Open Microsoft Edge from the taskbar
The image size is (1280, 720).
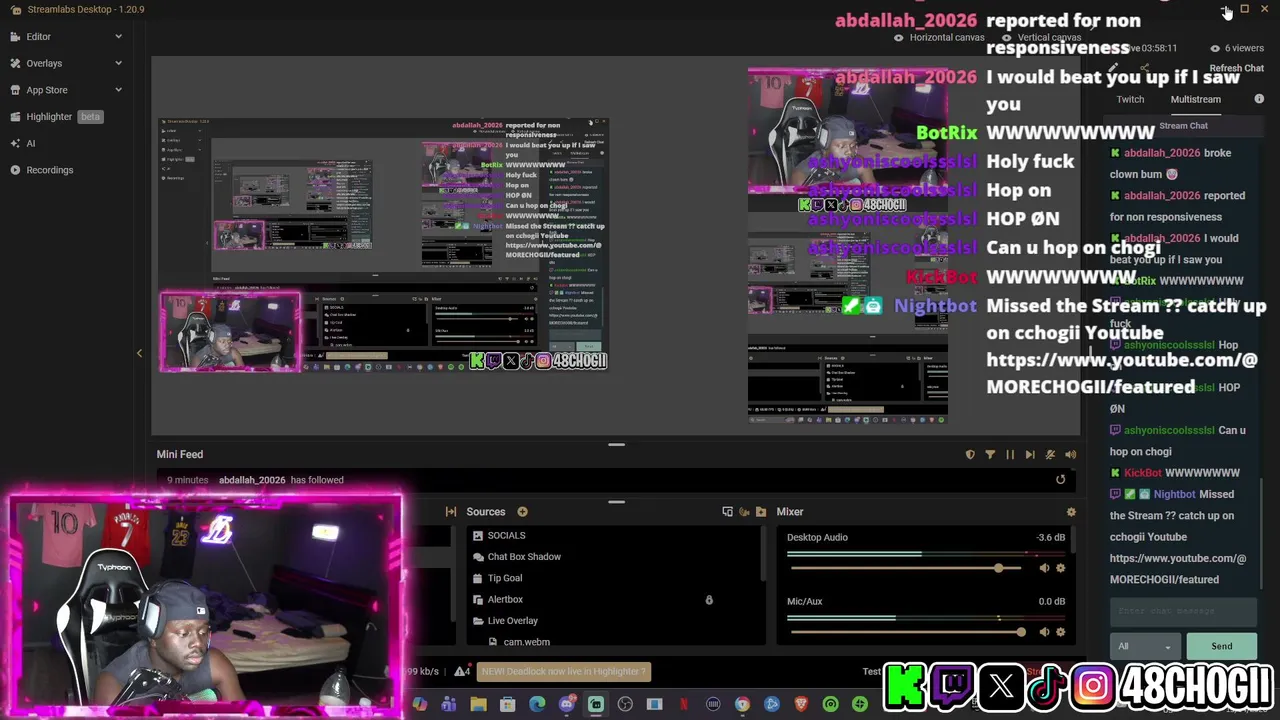pyautogui.click(x=537, y=704)
